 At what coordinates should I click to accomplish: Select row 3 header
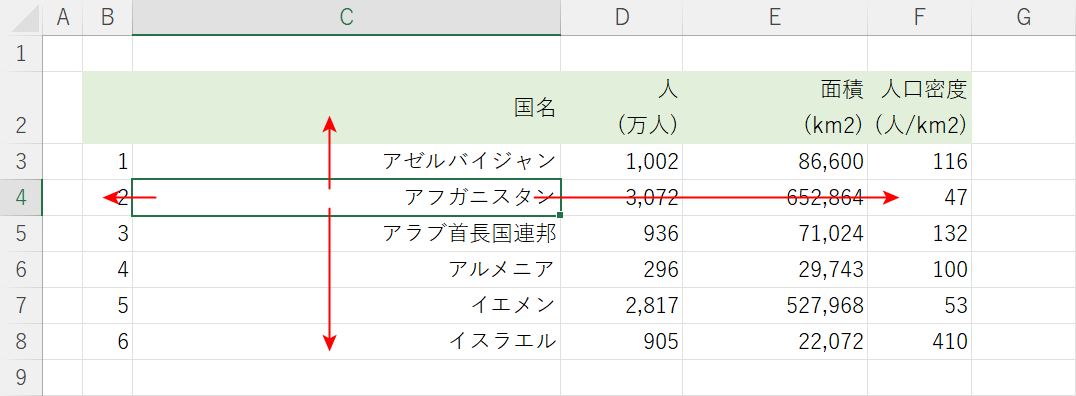pyautogui.click(x=21, y=162)
